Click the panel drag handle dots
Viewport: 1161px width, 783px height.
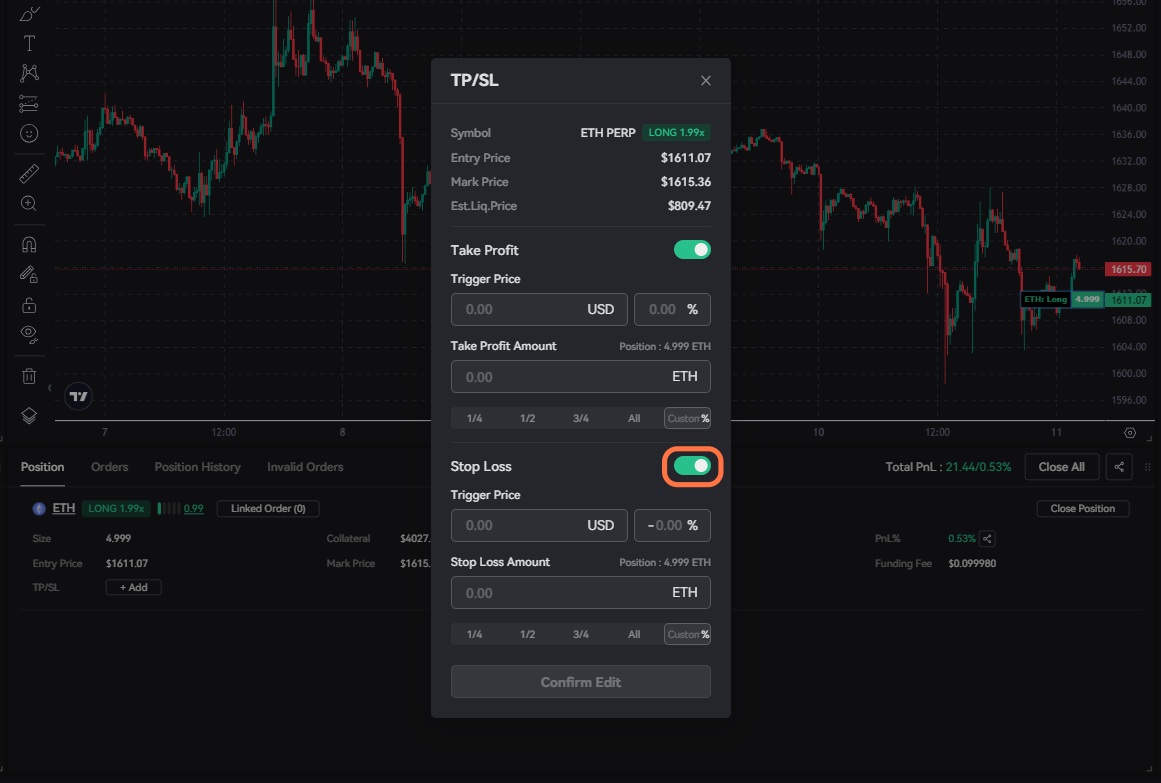click(1148, 467)
